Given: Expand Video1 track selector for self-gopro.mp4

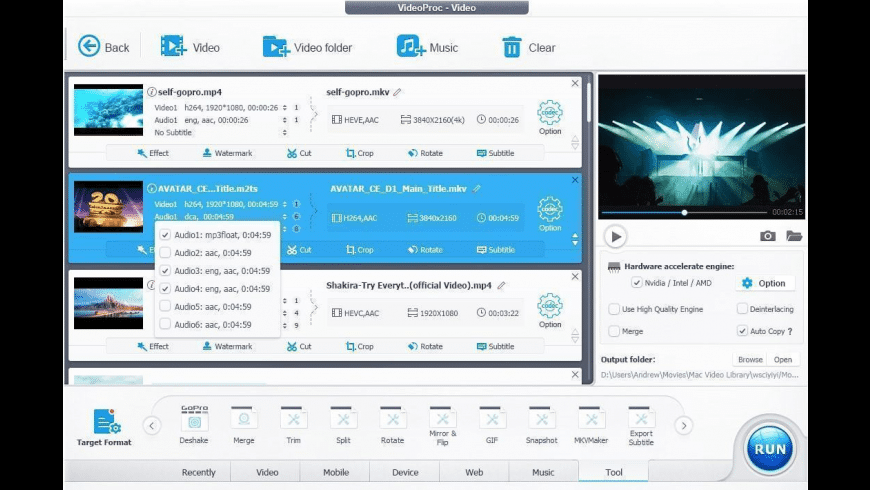Looking at the screenshot, I should (x=285, y=108).
